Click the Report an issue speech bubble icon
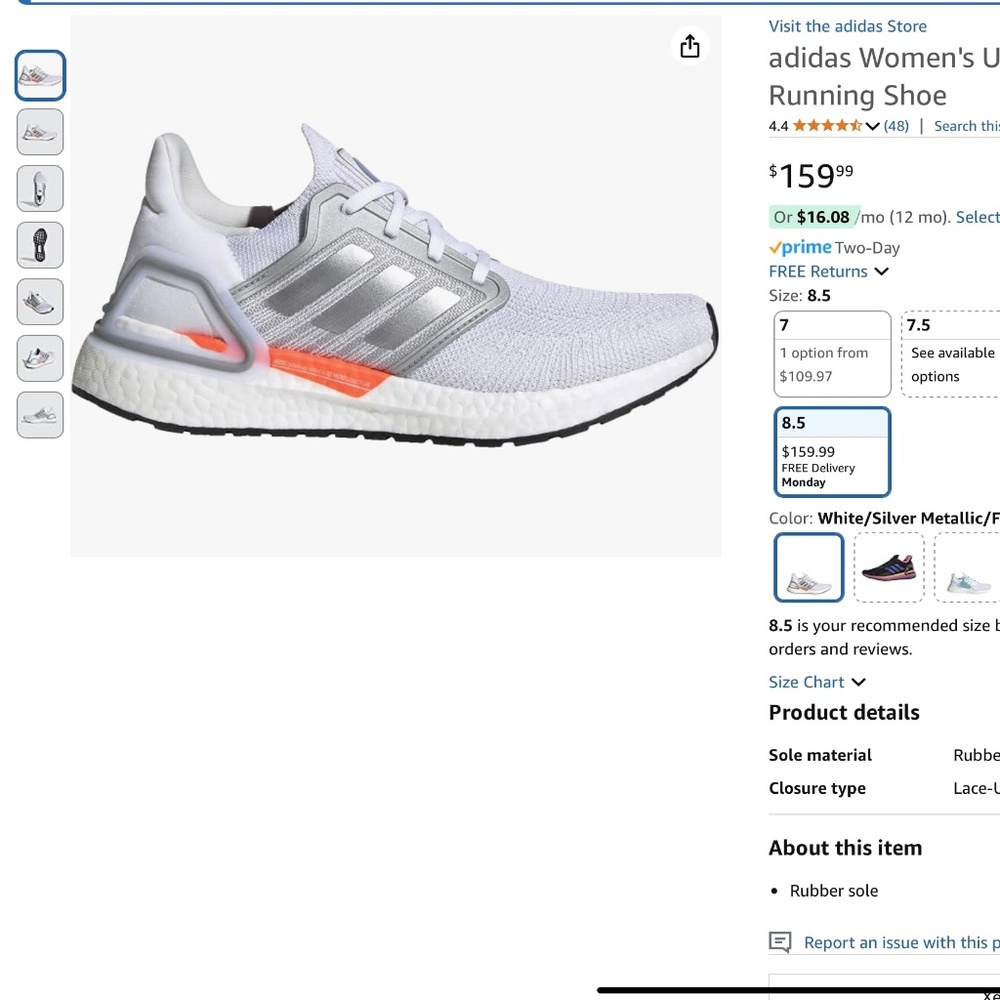Image resolution: width=1000 pixels, height=1000 pixels. click(778, 942)
